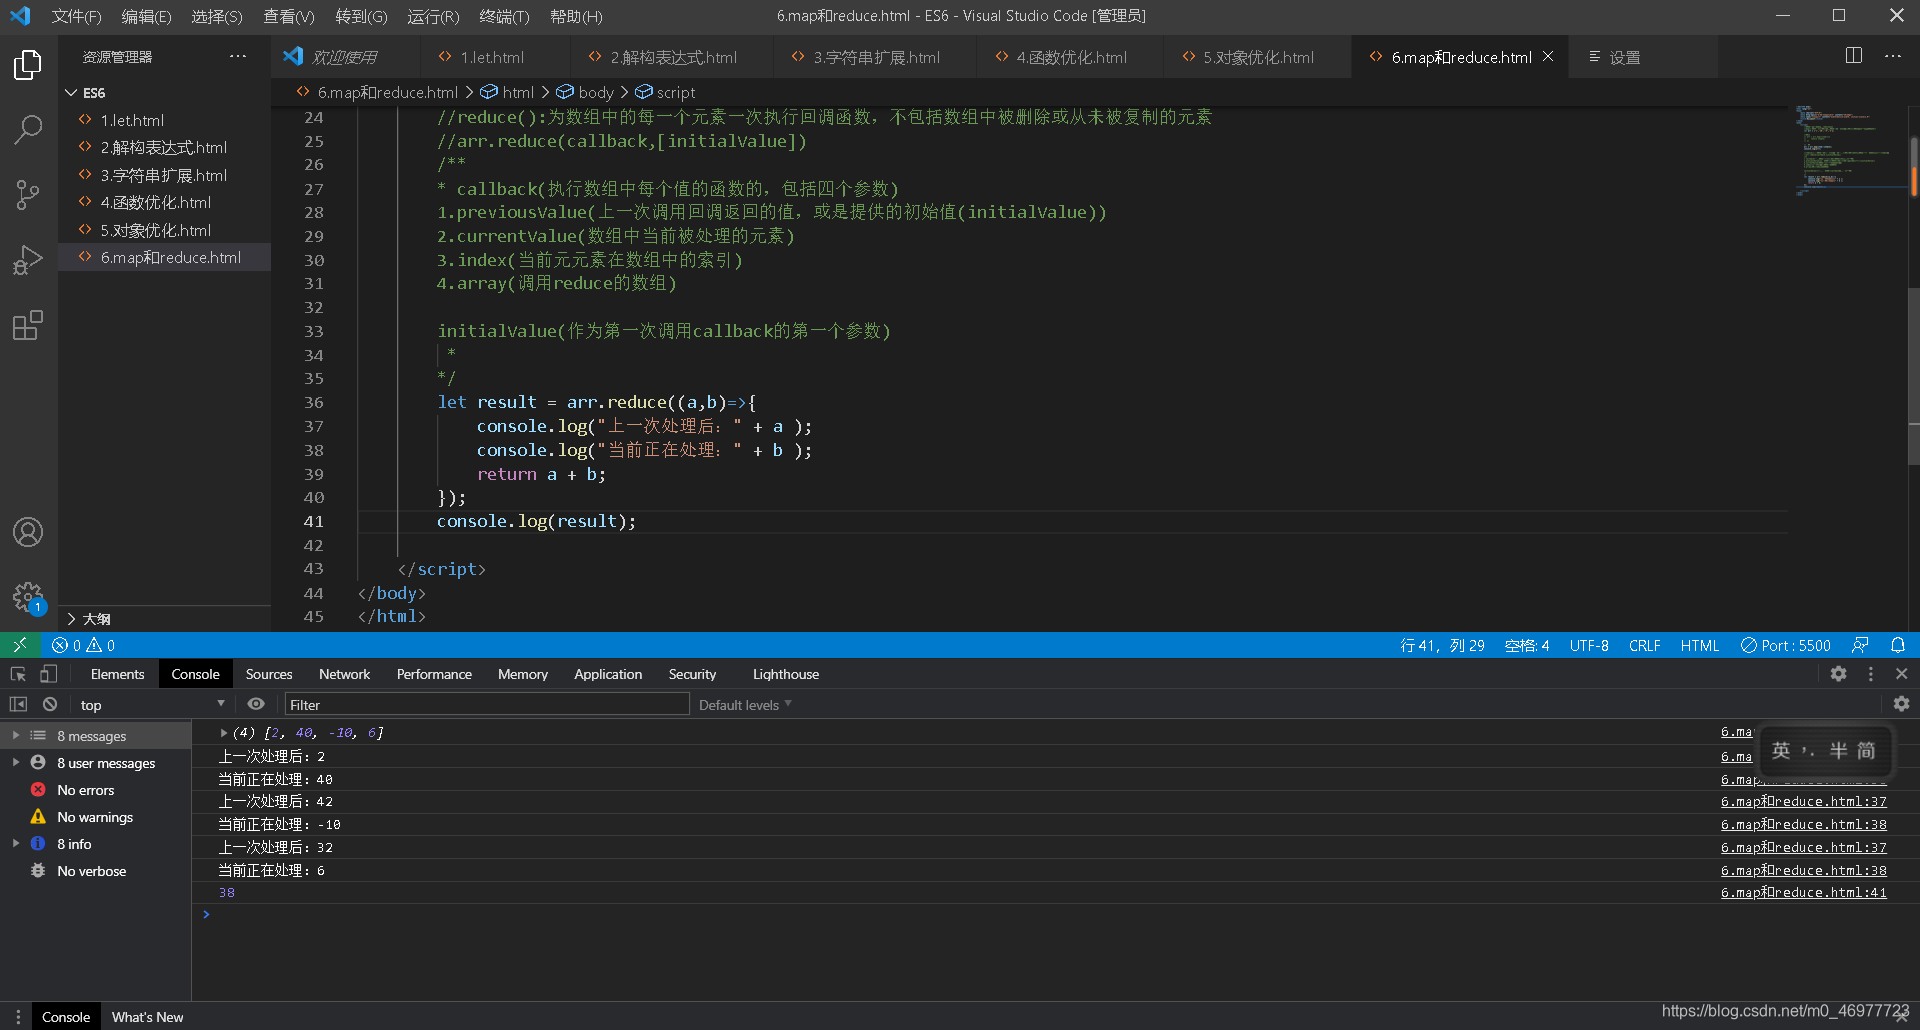This screenshot has width=1920, height=1030.
Task: Click the split editor right icon
Action: coord(1854,56)
